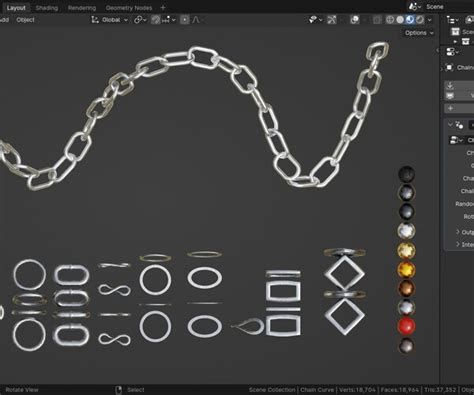
Task: Open properties editor type dropdown
Action: click(x=452, y=52)
